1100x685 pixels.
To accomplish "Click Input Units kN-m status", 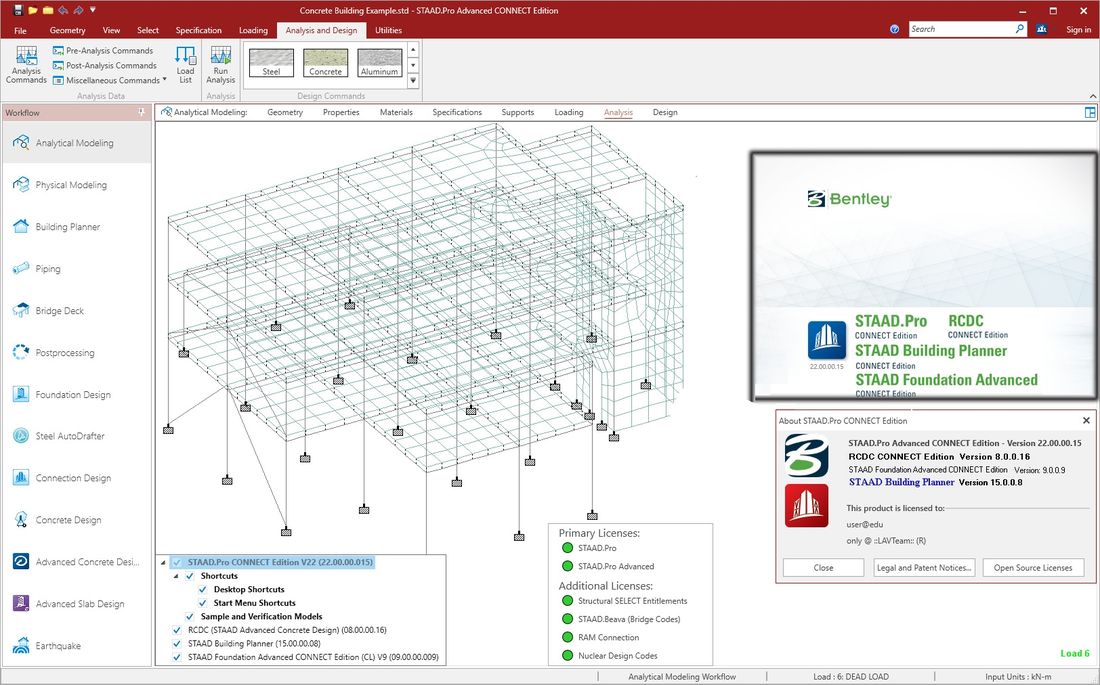I will click(x=1018, y=677).
